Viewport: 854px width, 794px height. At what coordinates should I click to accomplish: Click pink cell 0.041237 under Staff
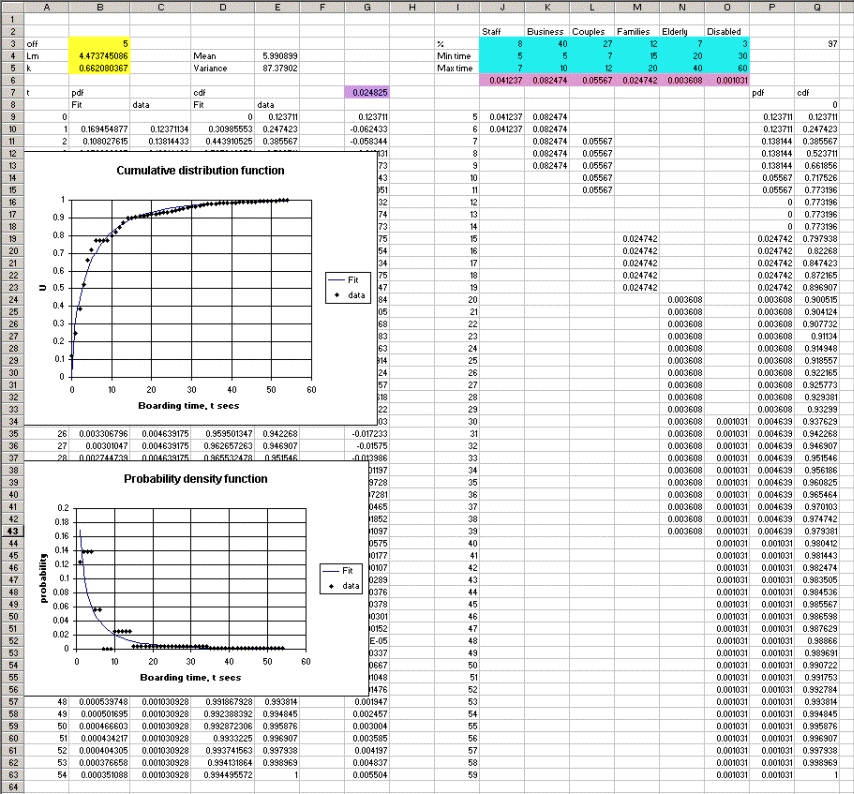point(502,80)
